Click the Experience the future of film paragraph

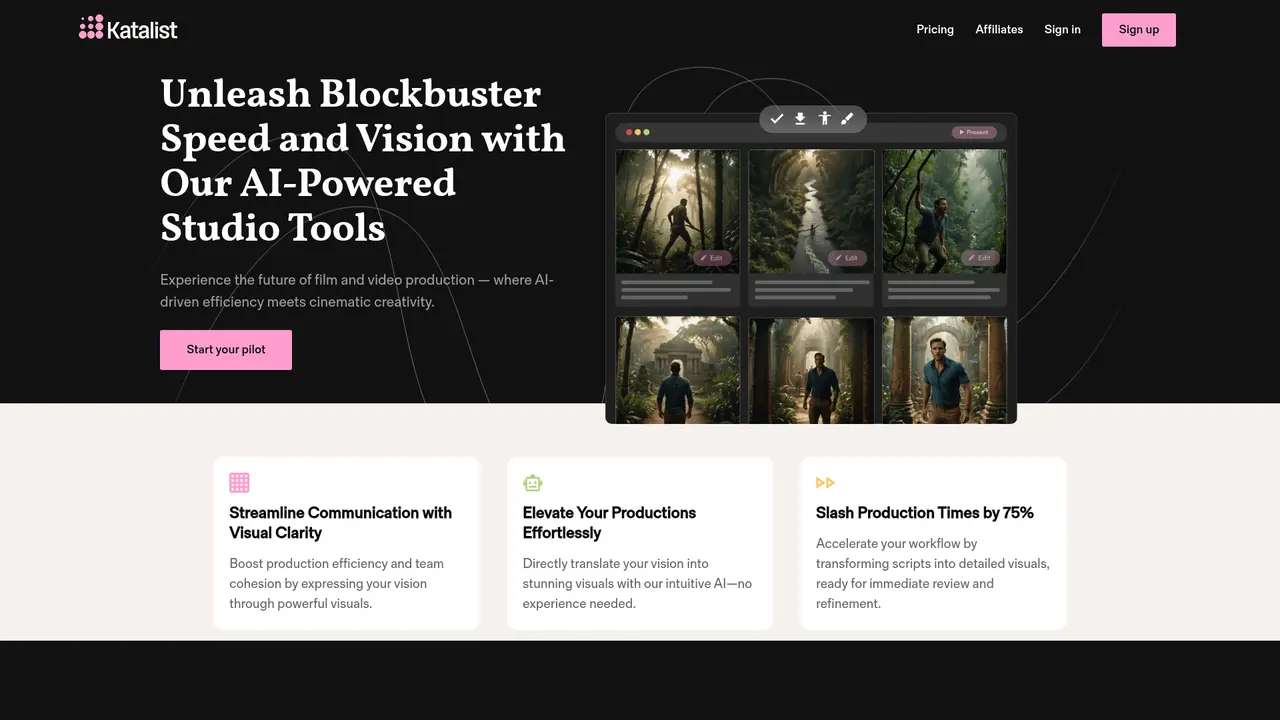point(357,291)
